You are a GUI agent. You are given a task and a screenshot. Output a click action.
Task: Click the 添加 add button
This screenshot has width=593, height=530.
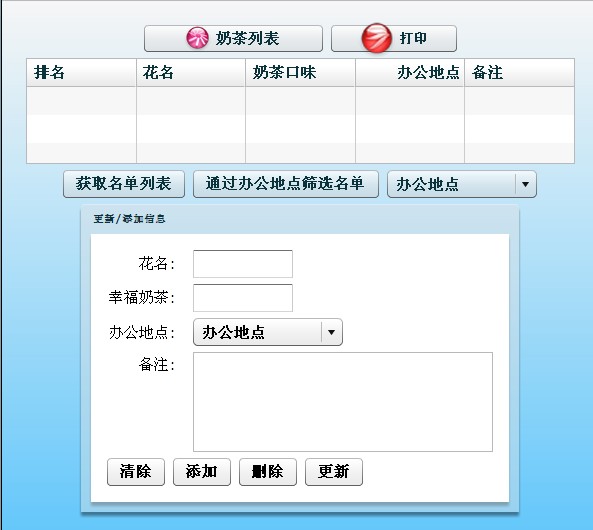202,472
